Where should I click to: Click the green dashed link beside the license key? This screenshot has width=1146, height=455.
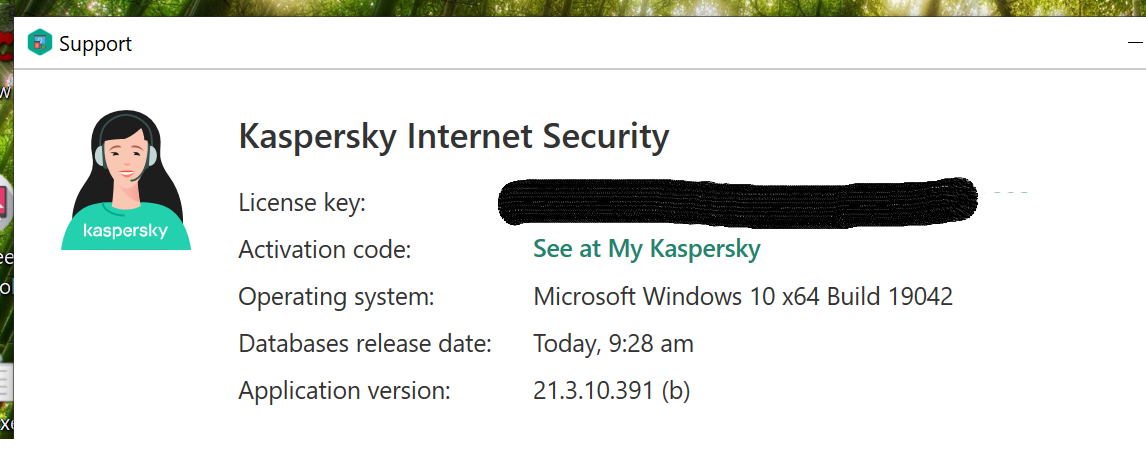1010,190
